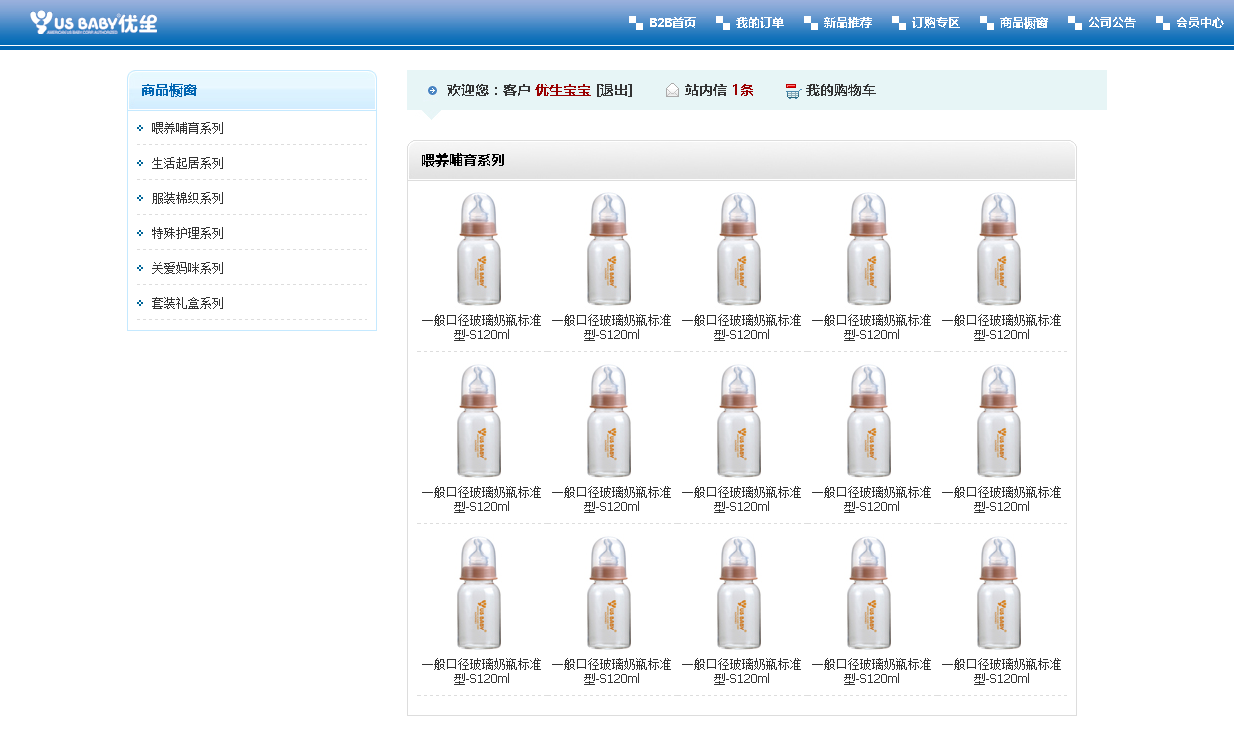The height and width of the screenshot is (734, 1234).
Task: Click the 优生宝宝 username link
Action: click(562, 91)
